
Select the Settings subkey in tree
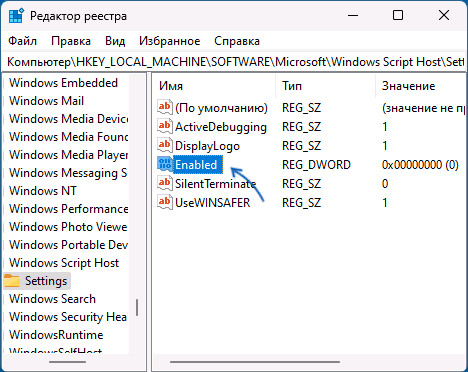pyautogui.click(x=46, y=281)
